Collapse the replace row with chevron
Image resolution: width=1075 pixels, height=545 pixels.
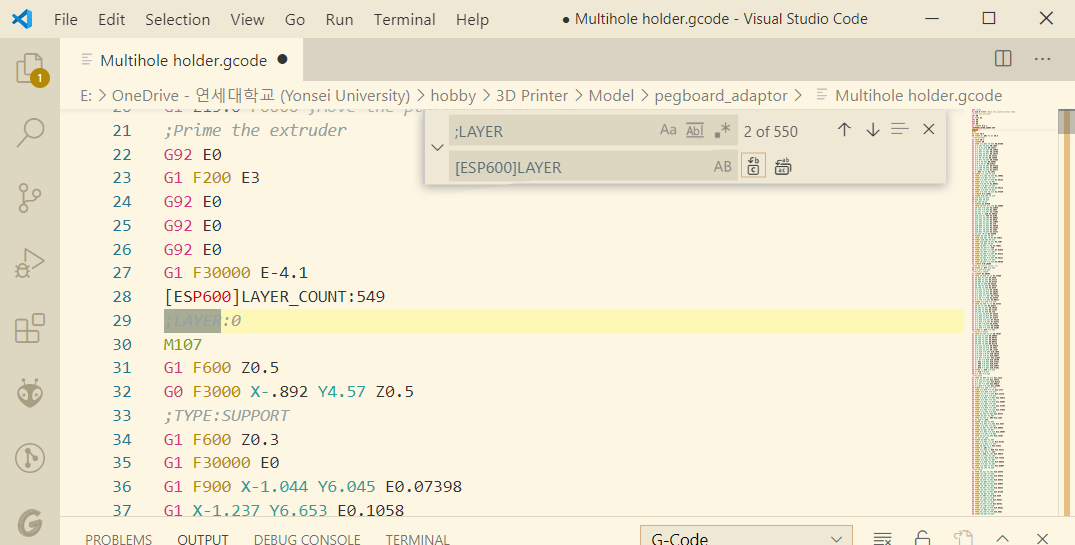pyautogui.click(x=437, y=147)
